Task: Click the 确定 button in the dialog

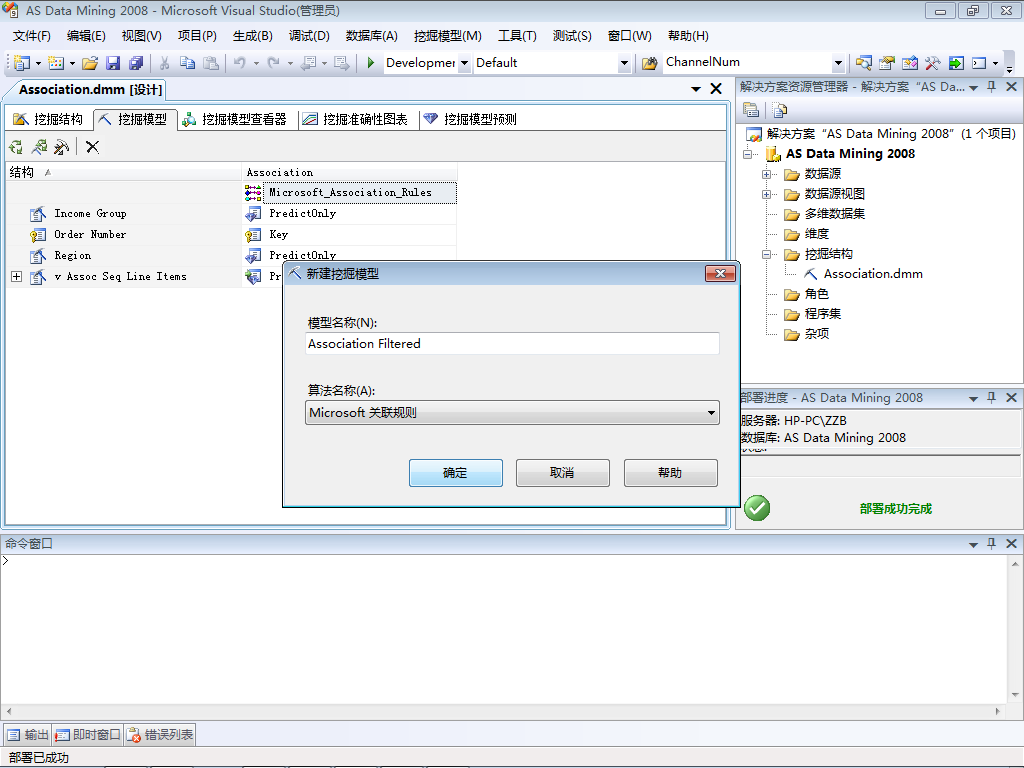Action: (455, 473)
